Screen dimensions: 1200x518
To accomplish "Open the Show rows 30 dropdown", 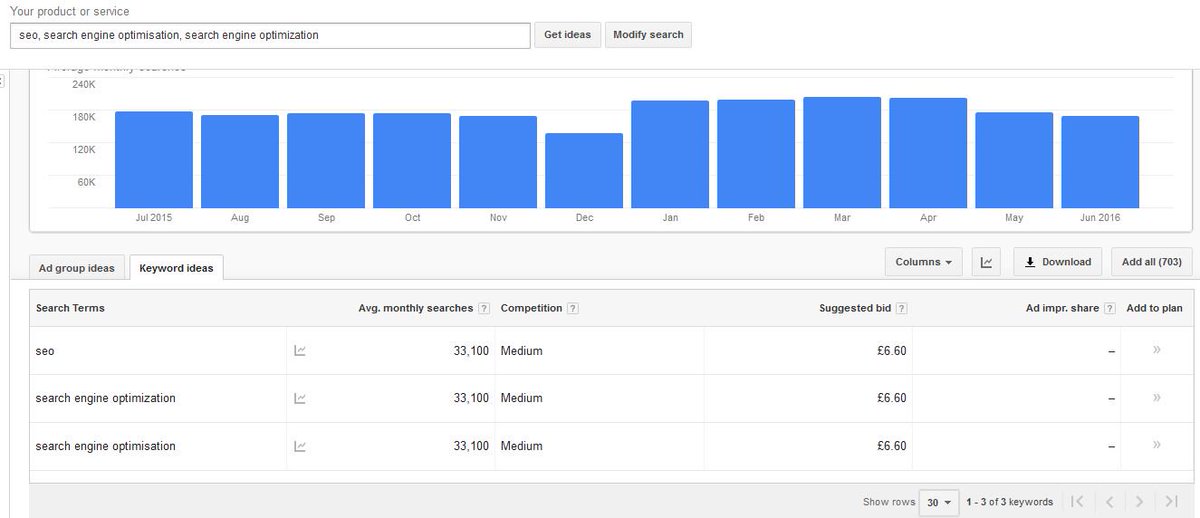I will click(940, 502).
